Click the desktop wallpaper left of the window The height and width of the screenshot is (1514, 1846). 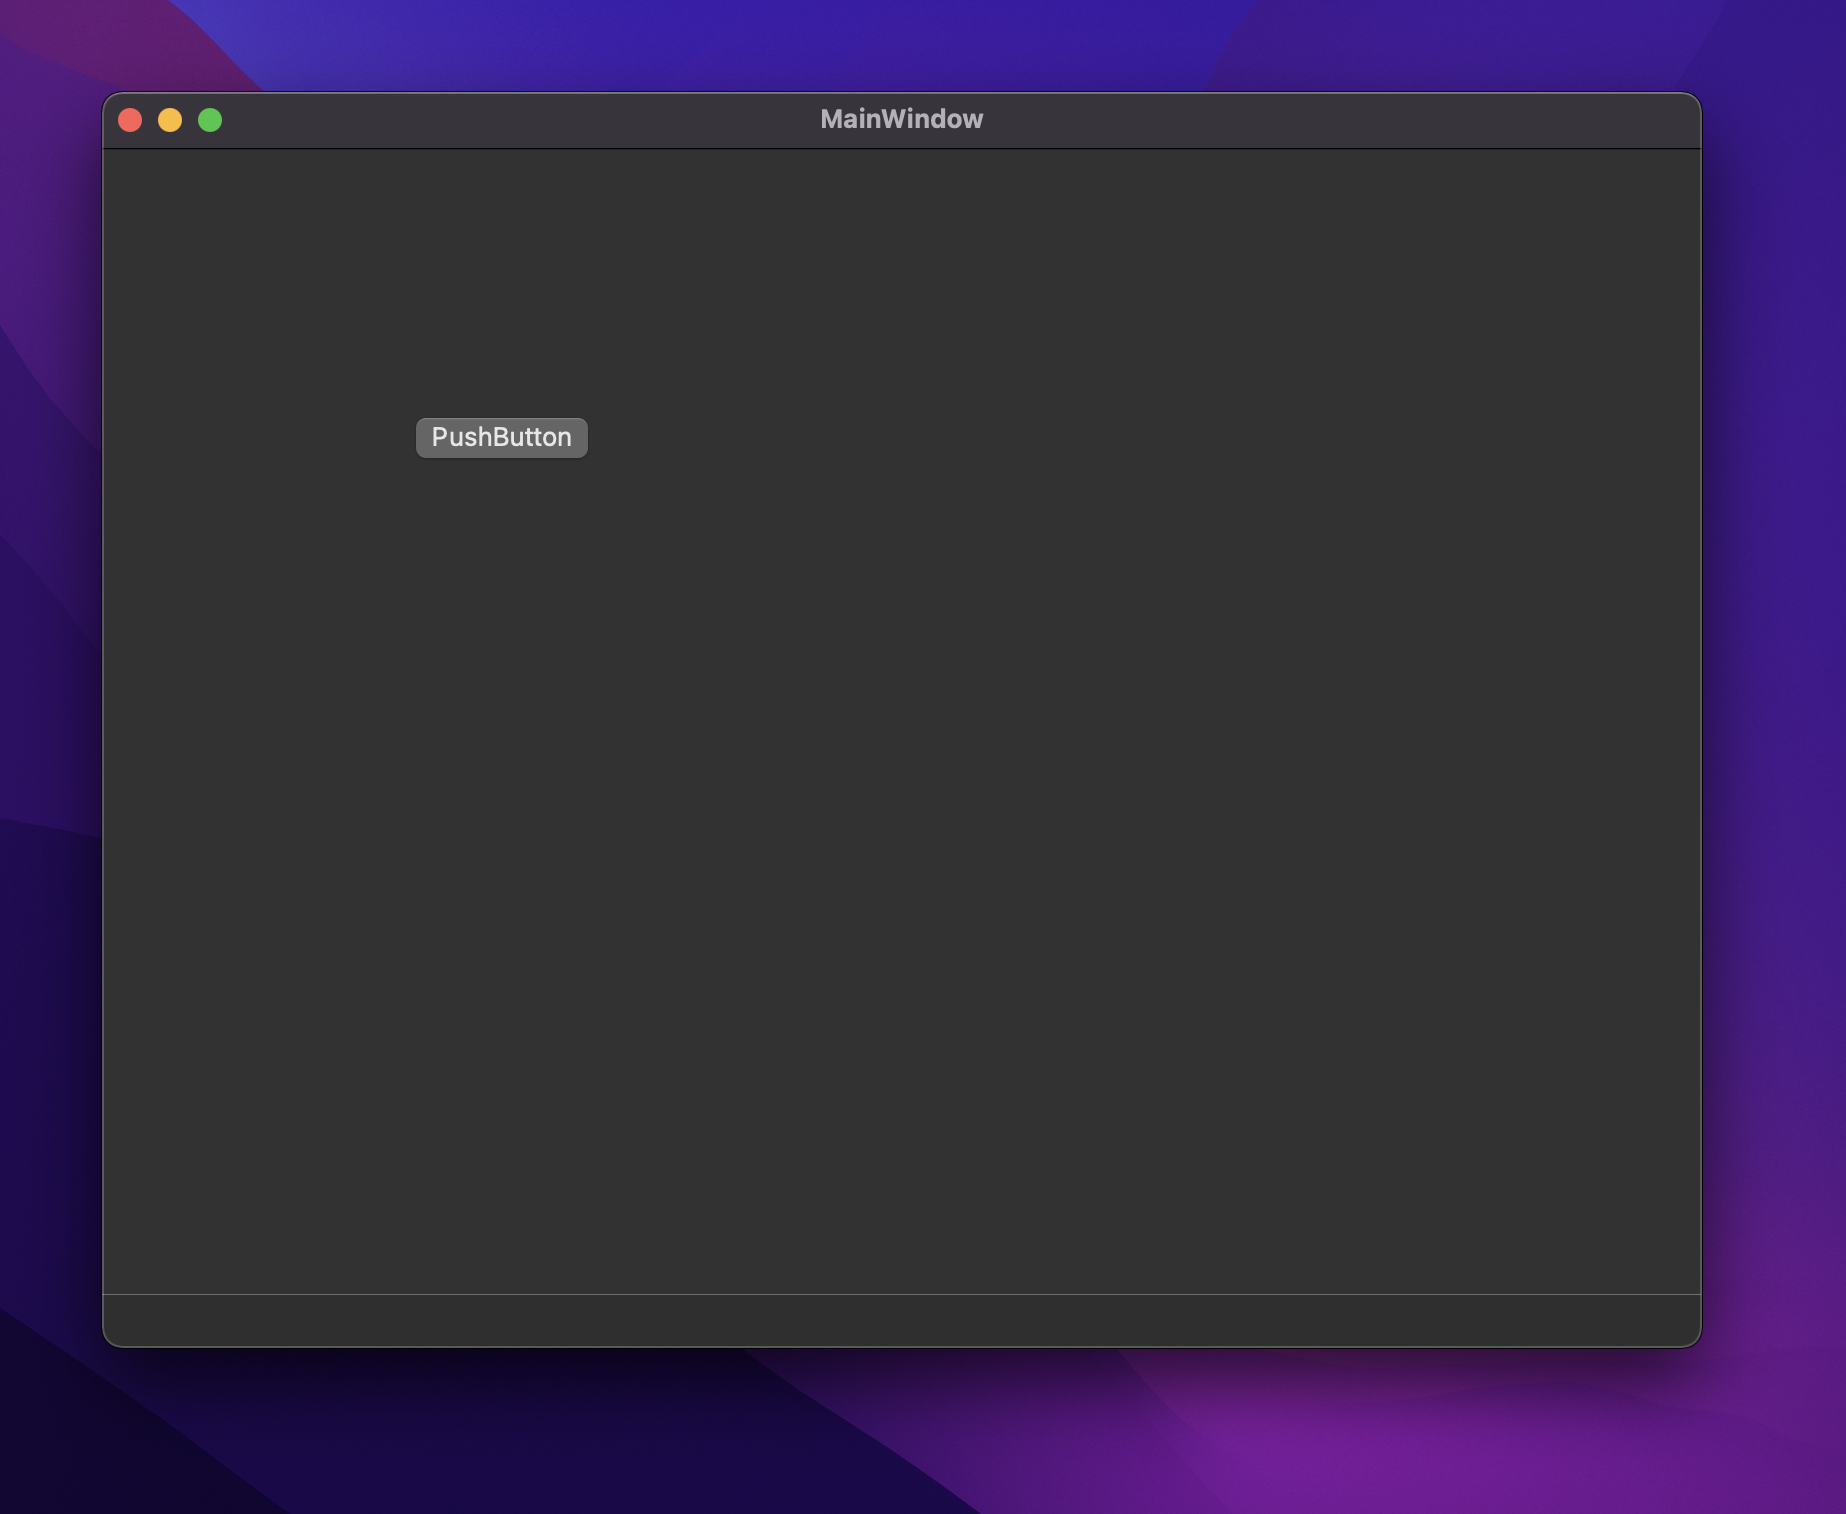(x=50, y=700)
